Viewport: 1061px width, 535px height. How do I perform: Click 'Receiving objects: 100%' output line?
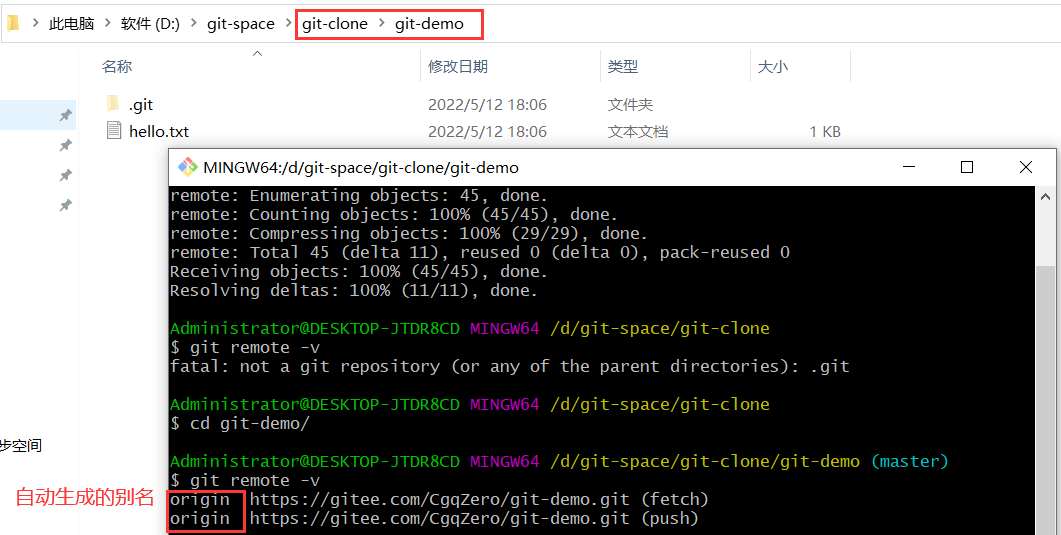[x=359, y=272]
